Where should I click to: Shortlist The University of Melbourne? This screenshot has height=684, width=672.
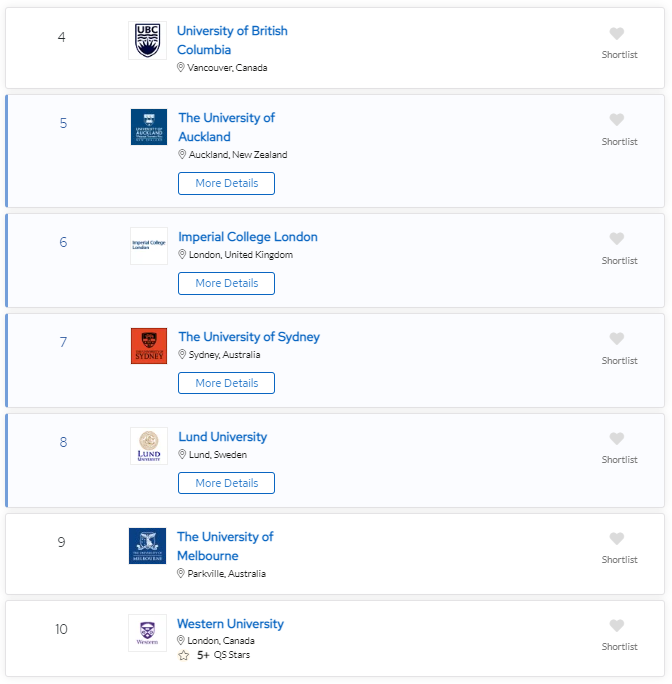617,539
